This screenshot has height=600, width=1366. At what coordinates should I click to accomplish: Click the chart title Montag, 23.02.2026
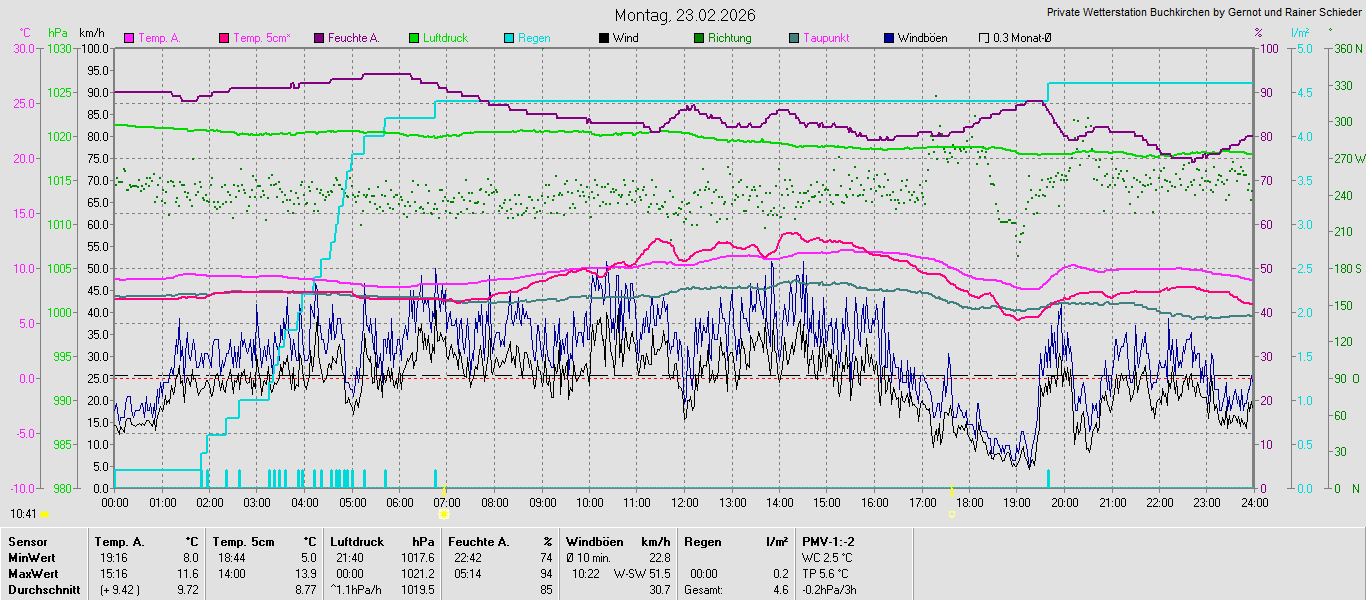(685, 15)
